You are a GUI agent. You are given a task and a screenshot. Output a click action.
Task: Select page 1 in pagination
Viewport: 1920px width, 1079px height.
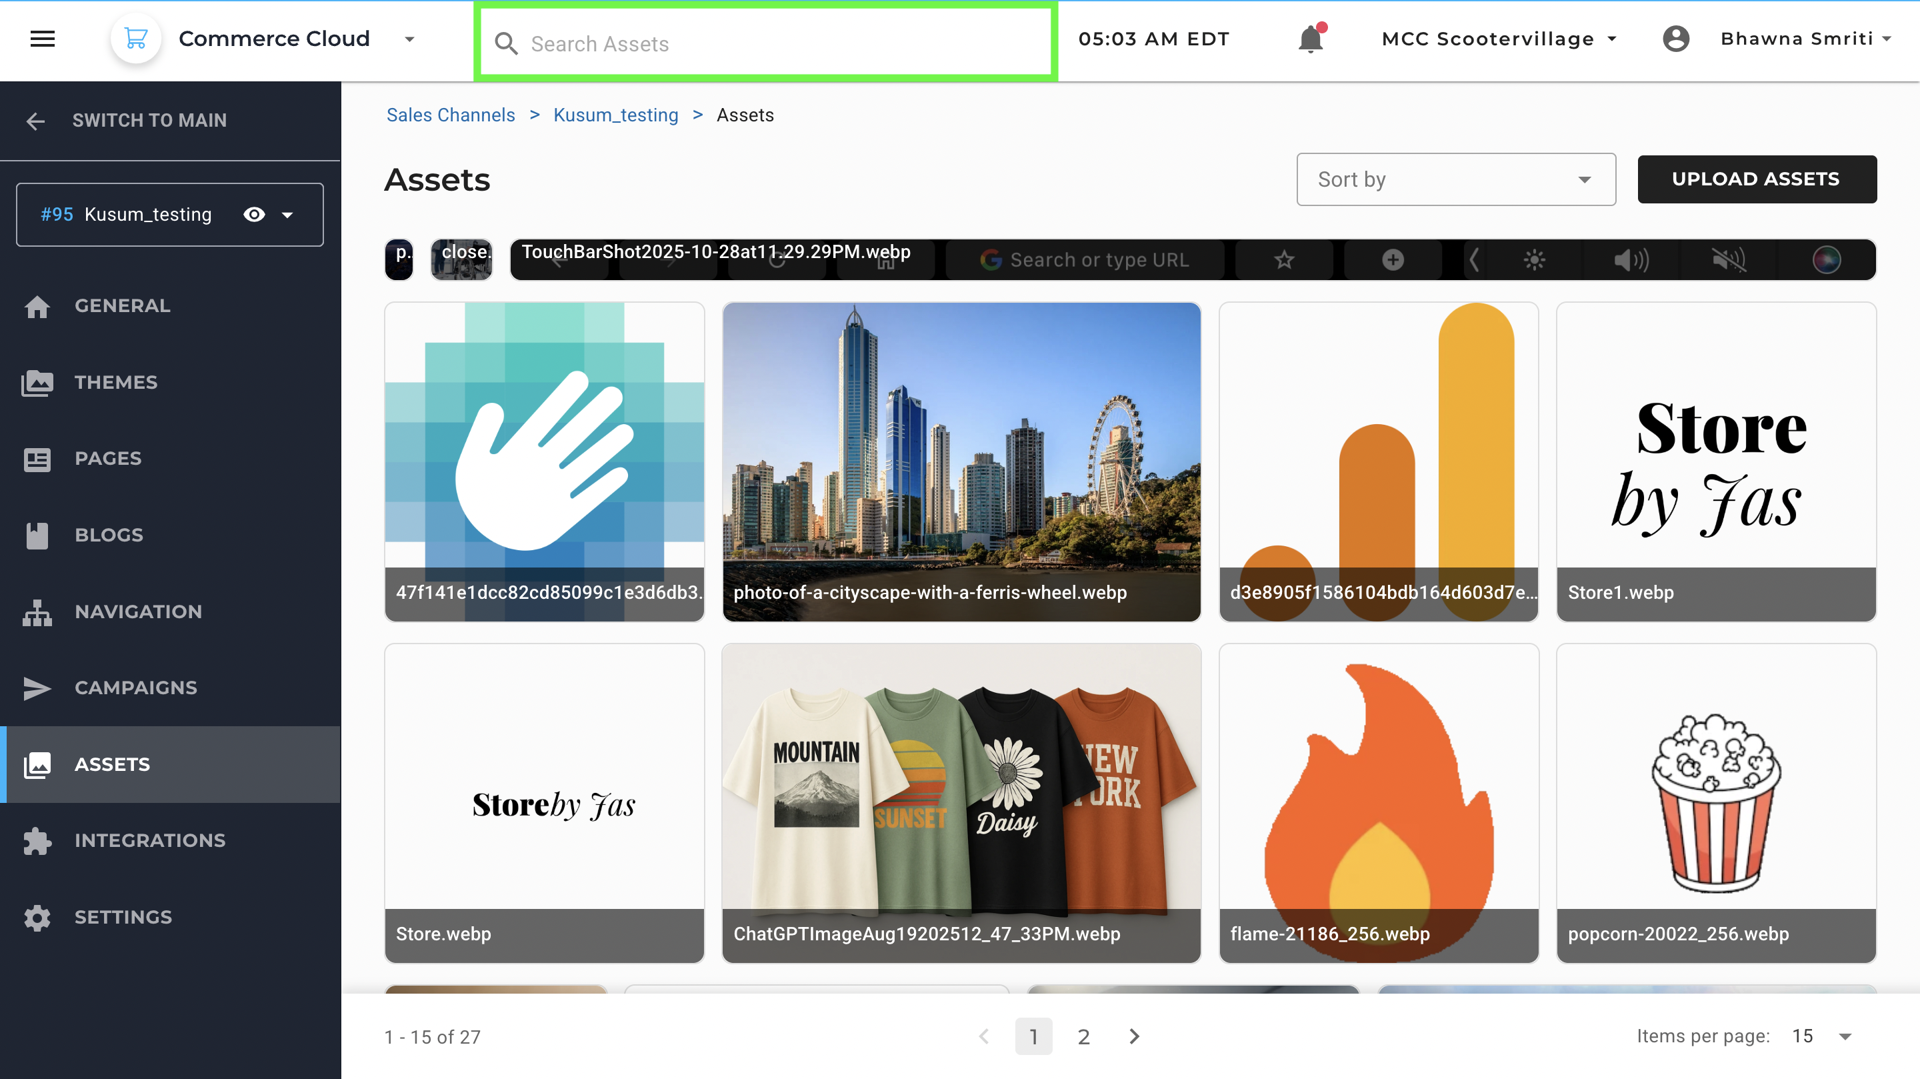coord(1033,1037)
